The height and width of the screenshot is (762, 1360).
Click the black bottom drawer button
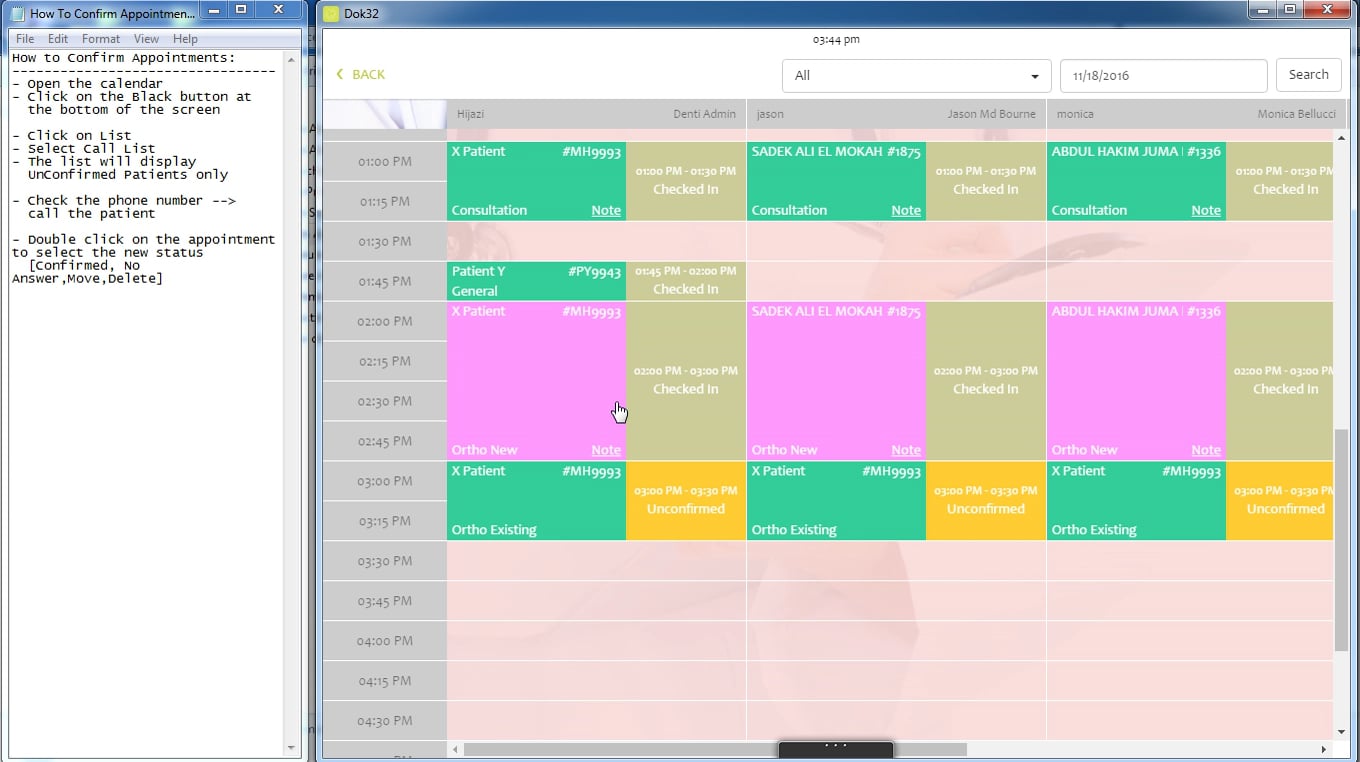(x=835, y=749)
